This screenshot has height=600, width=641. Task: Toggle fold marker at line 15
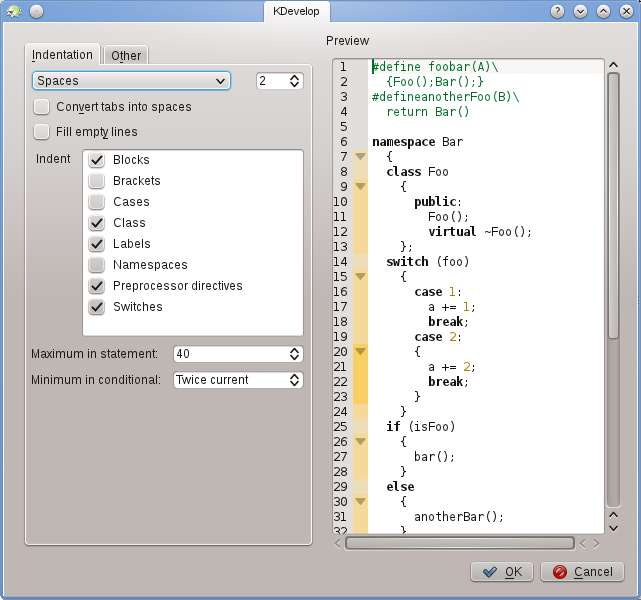[x=360, y=277]
